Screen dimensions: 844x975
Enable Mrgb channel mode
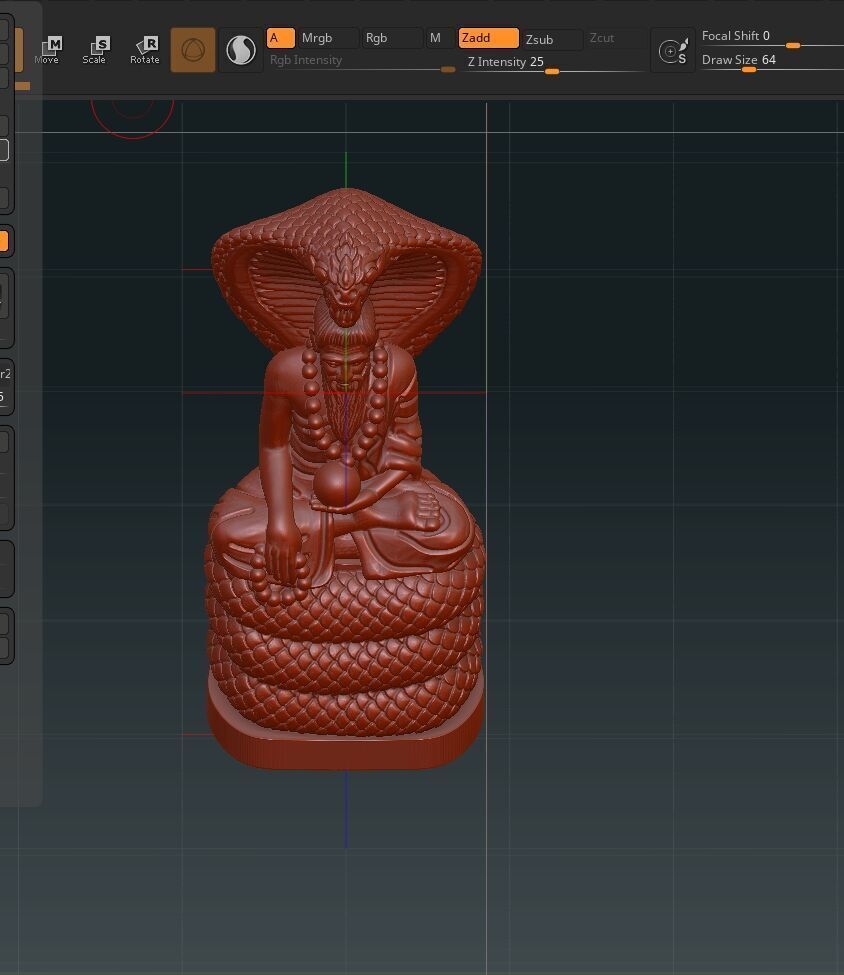[x=328, y=38]
